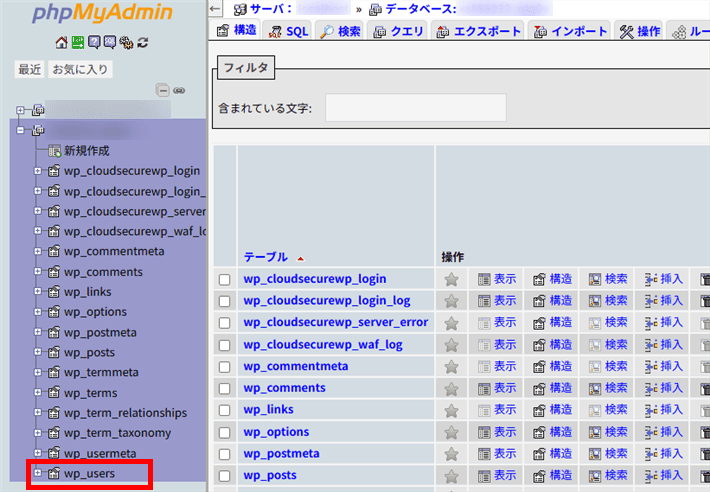The height and width of the screenshot is (492, 710).
Task: Check the wp_posts row checkbox
Action: (225, 476)
